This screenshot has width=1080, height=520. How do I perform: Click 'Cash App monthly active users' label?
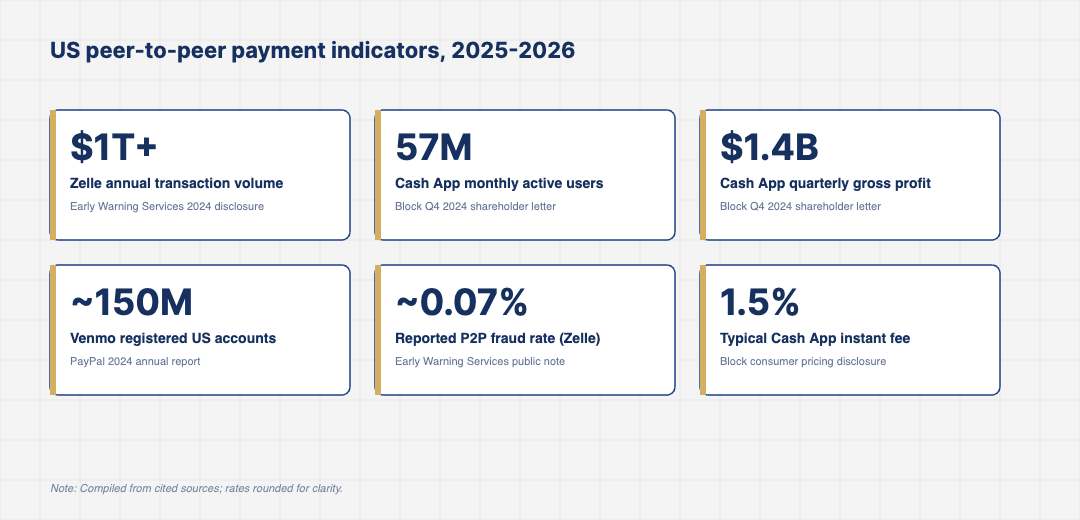click(x=499, y=183)
